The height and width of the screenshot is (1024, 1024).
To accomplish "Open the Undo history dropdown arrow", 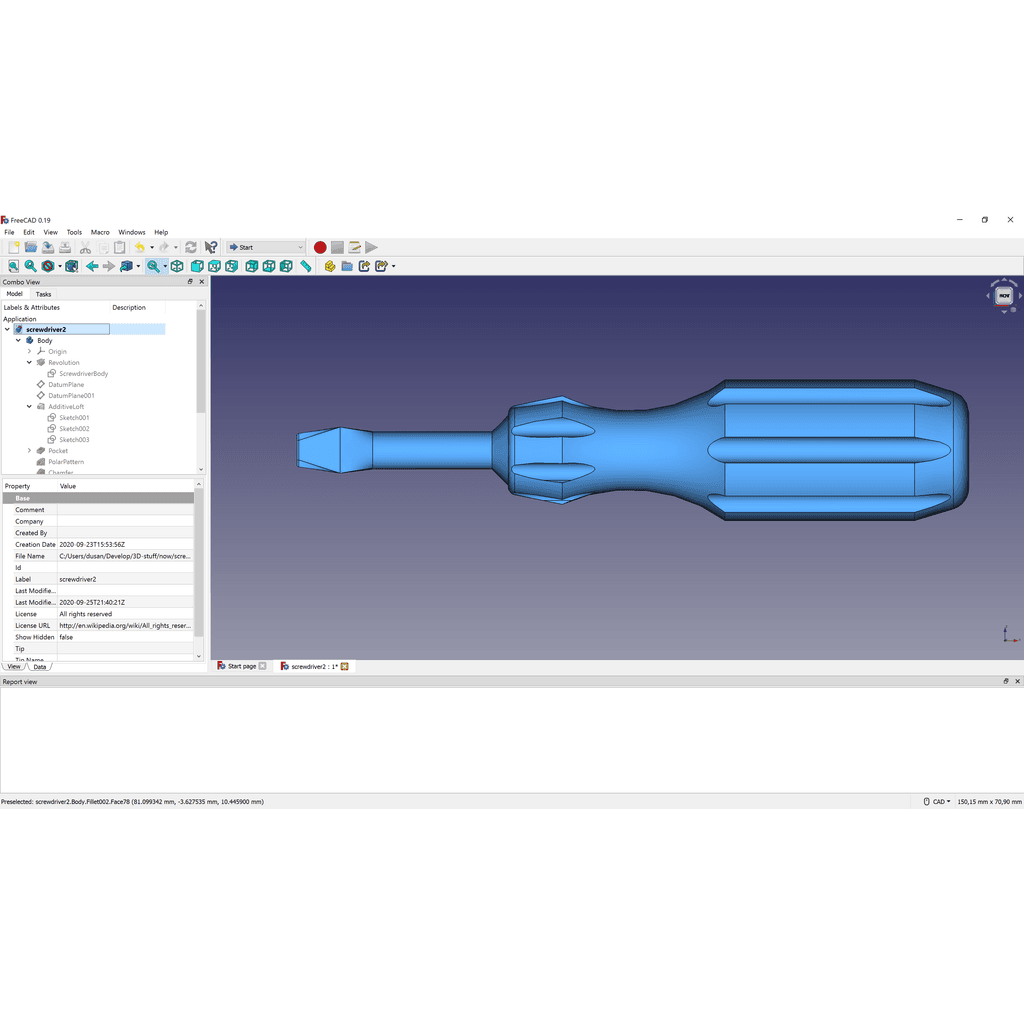I will click(x=152, y=248).
